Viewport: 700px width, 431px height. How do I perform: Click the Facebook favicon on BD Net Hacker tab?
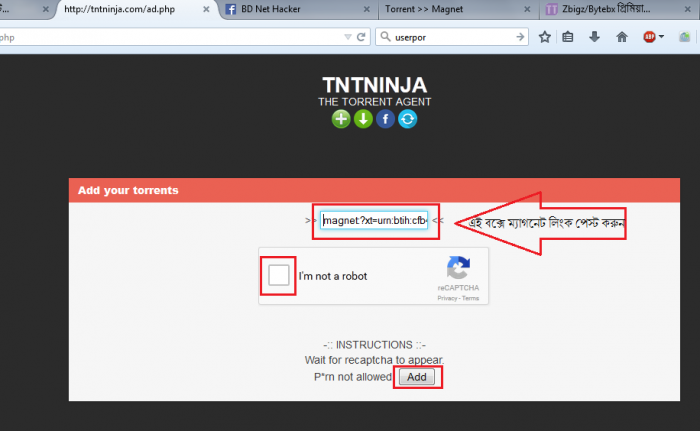coord(230,9)
